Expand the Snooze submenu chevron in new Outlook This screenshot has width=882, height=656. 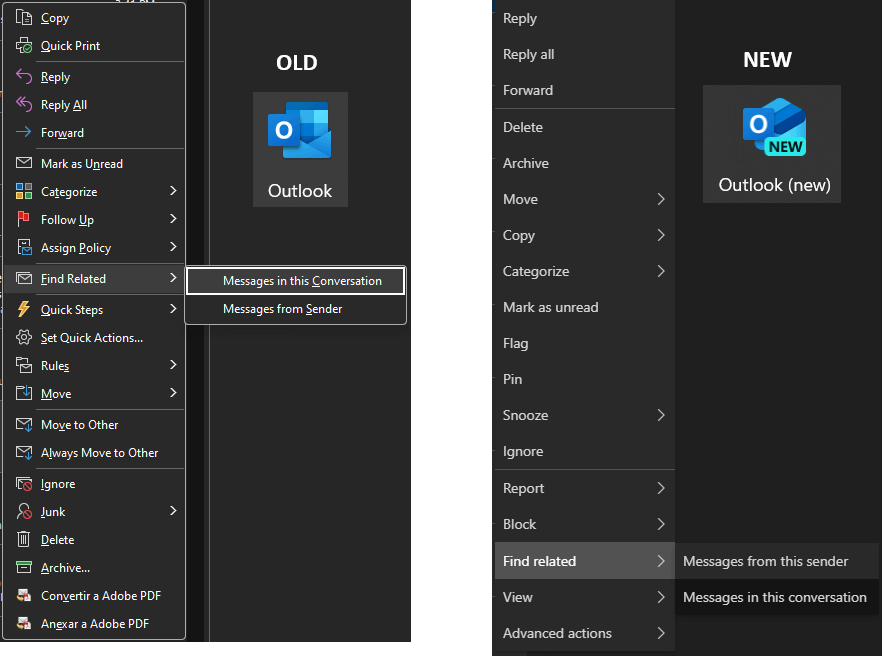(x=661, y=415)
